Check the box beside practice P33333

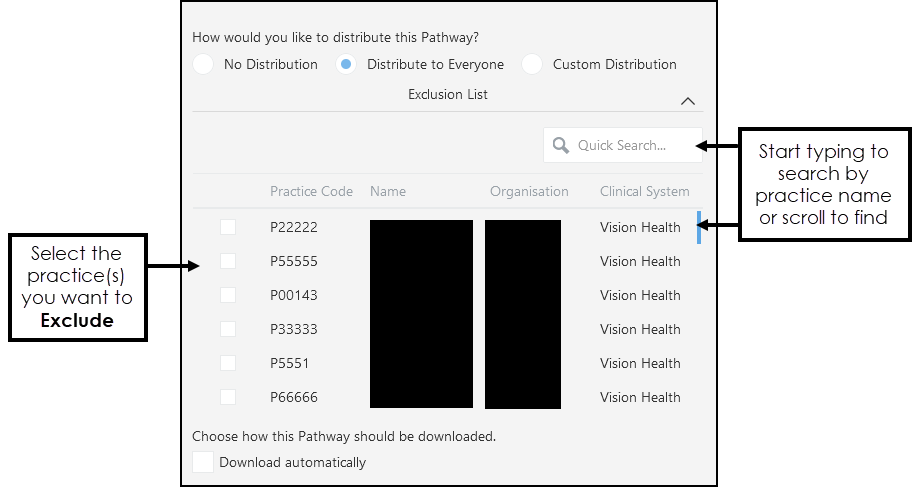(x=228, y=329)
